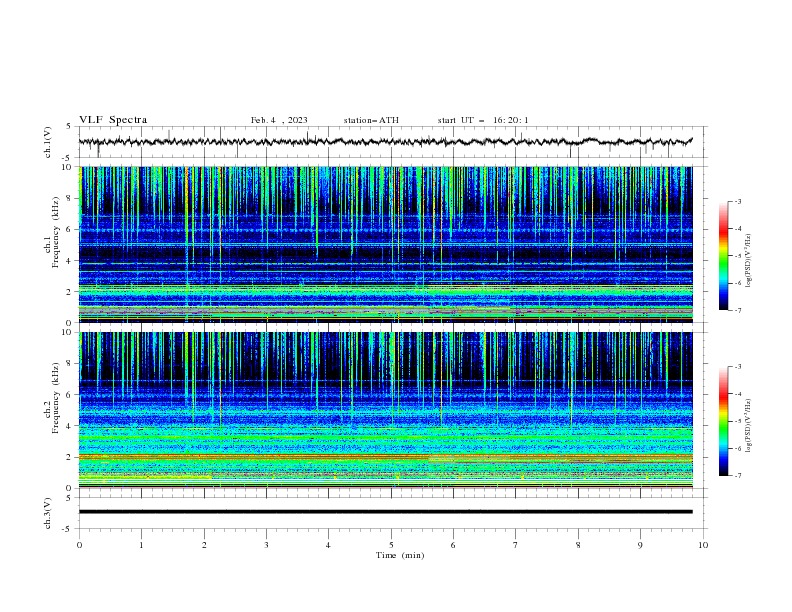The width and height of the screenshot is (792, 612).
Task: Click the ch.1 voltage waveform trace
Action: [386, 141]
